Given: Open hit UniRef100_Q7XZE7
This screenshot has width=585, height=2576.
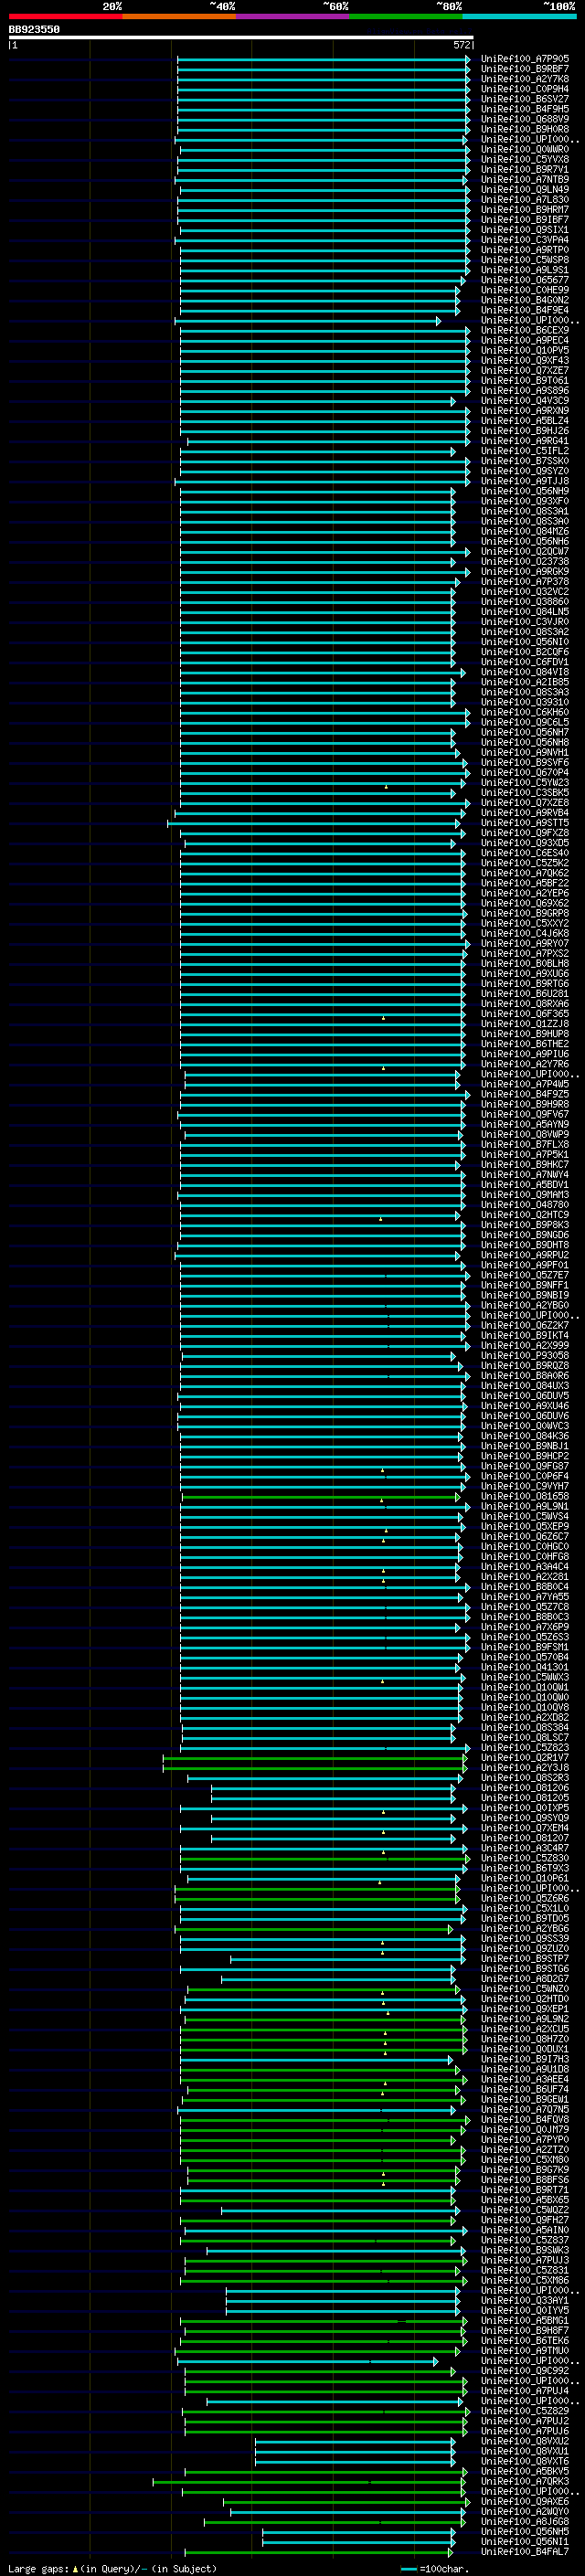Looking at the screenshot, I should (525, 370).
